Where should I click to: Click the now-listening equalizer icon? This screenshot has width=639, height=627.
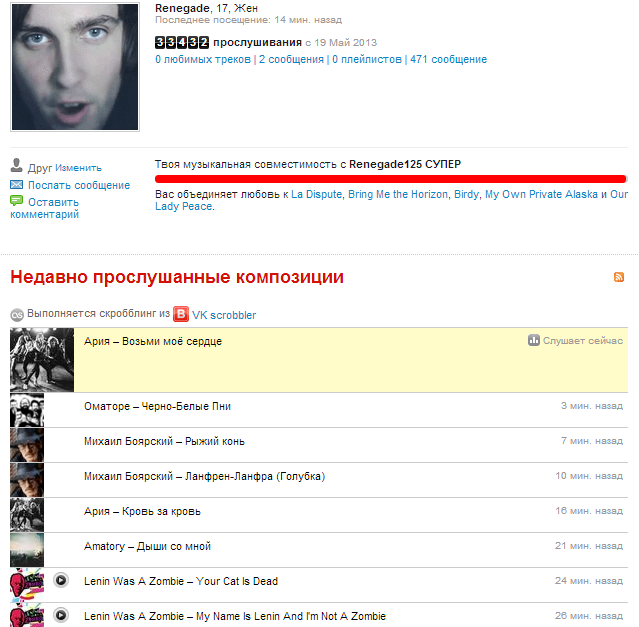click(533, 340)
